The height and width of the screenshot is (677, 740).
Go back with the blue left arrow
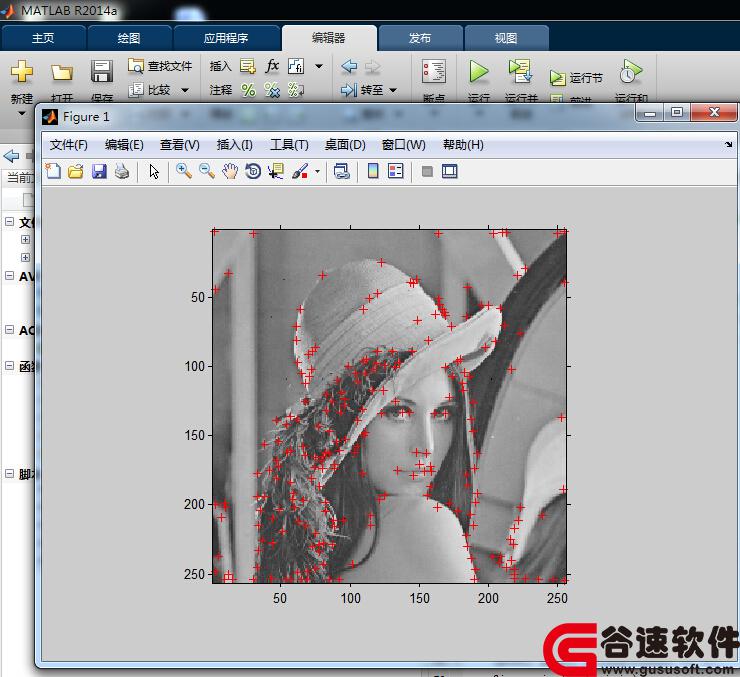pyautogui.click(x=349, y=66)
